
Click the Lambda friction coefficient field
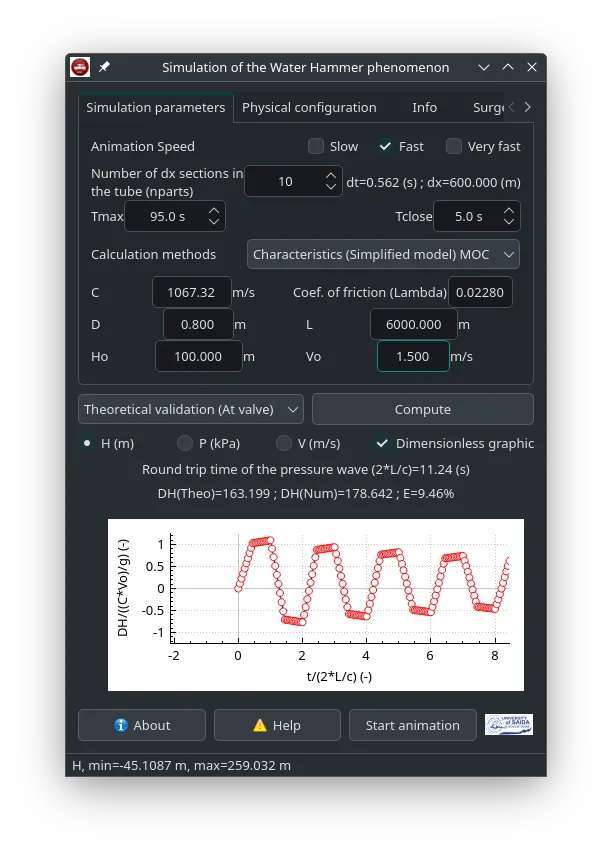pos(480,292)
